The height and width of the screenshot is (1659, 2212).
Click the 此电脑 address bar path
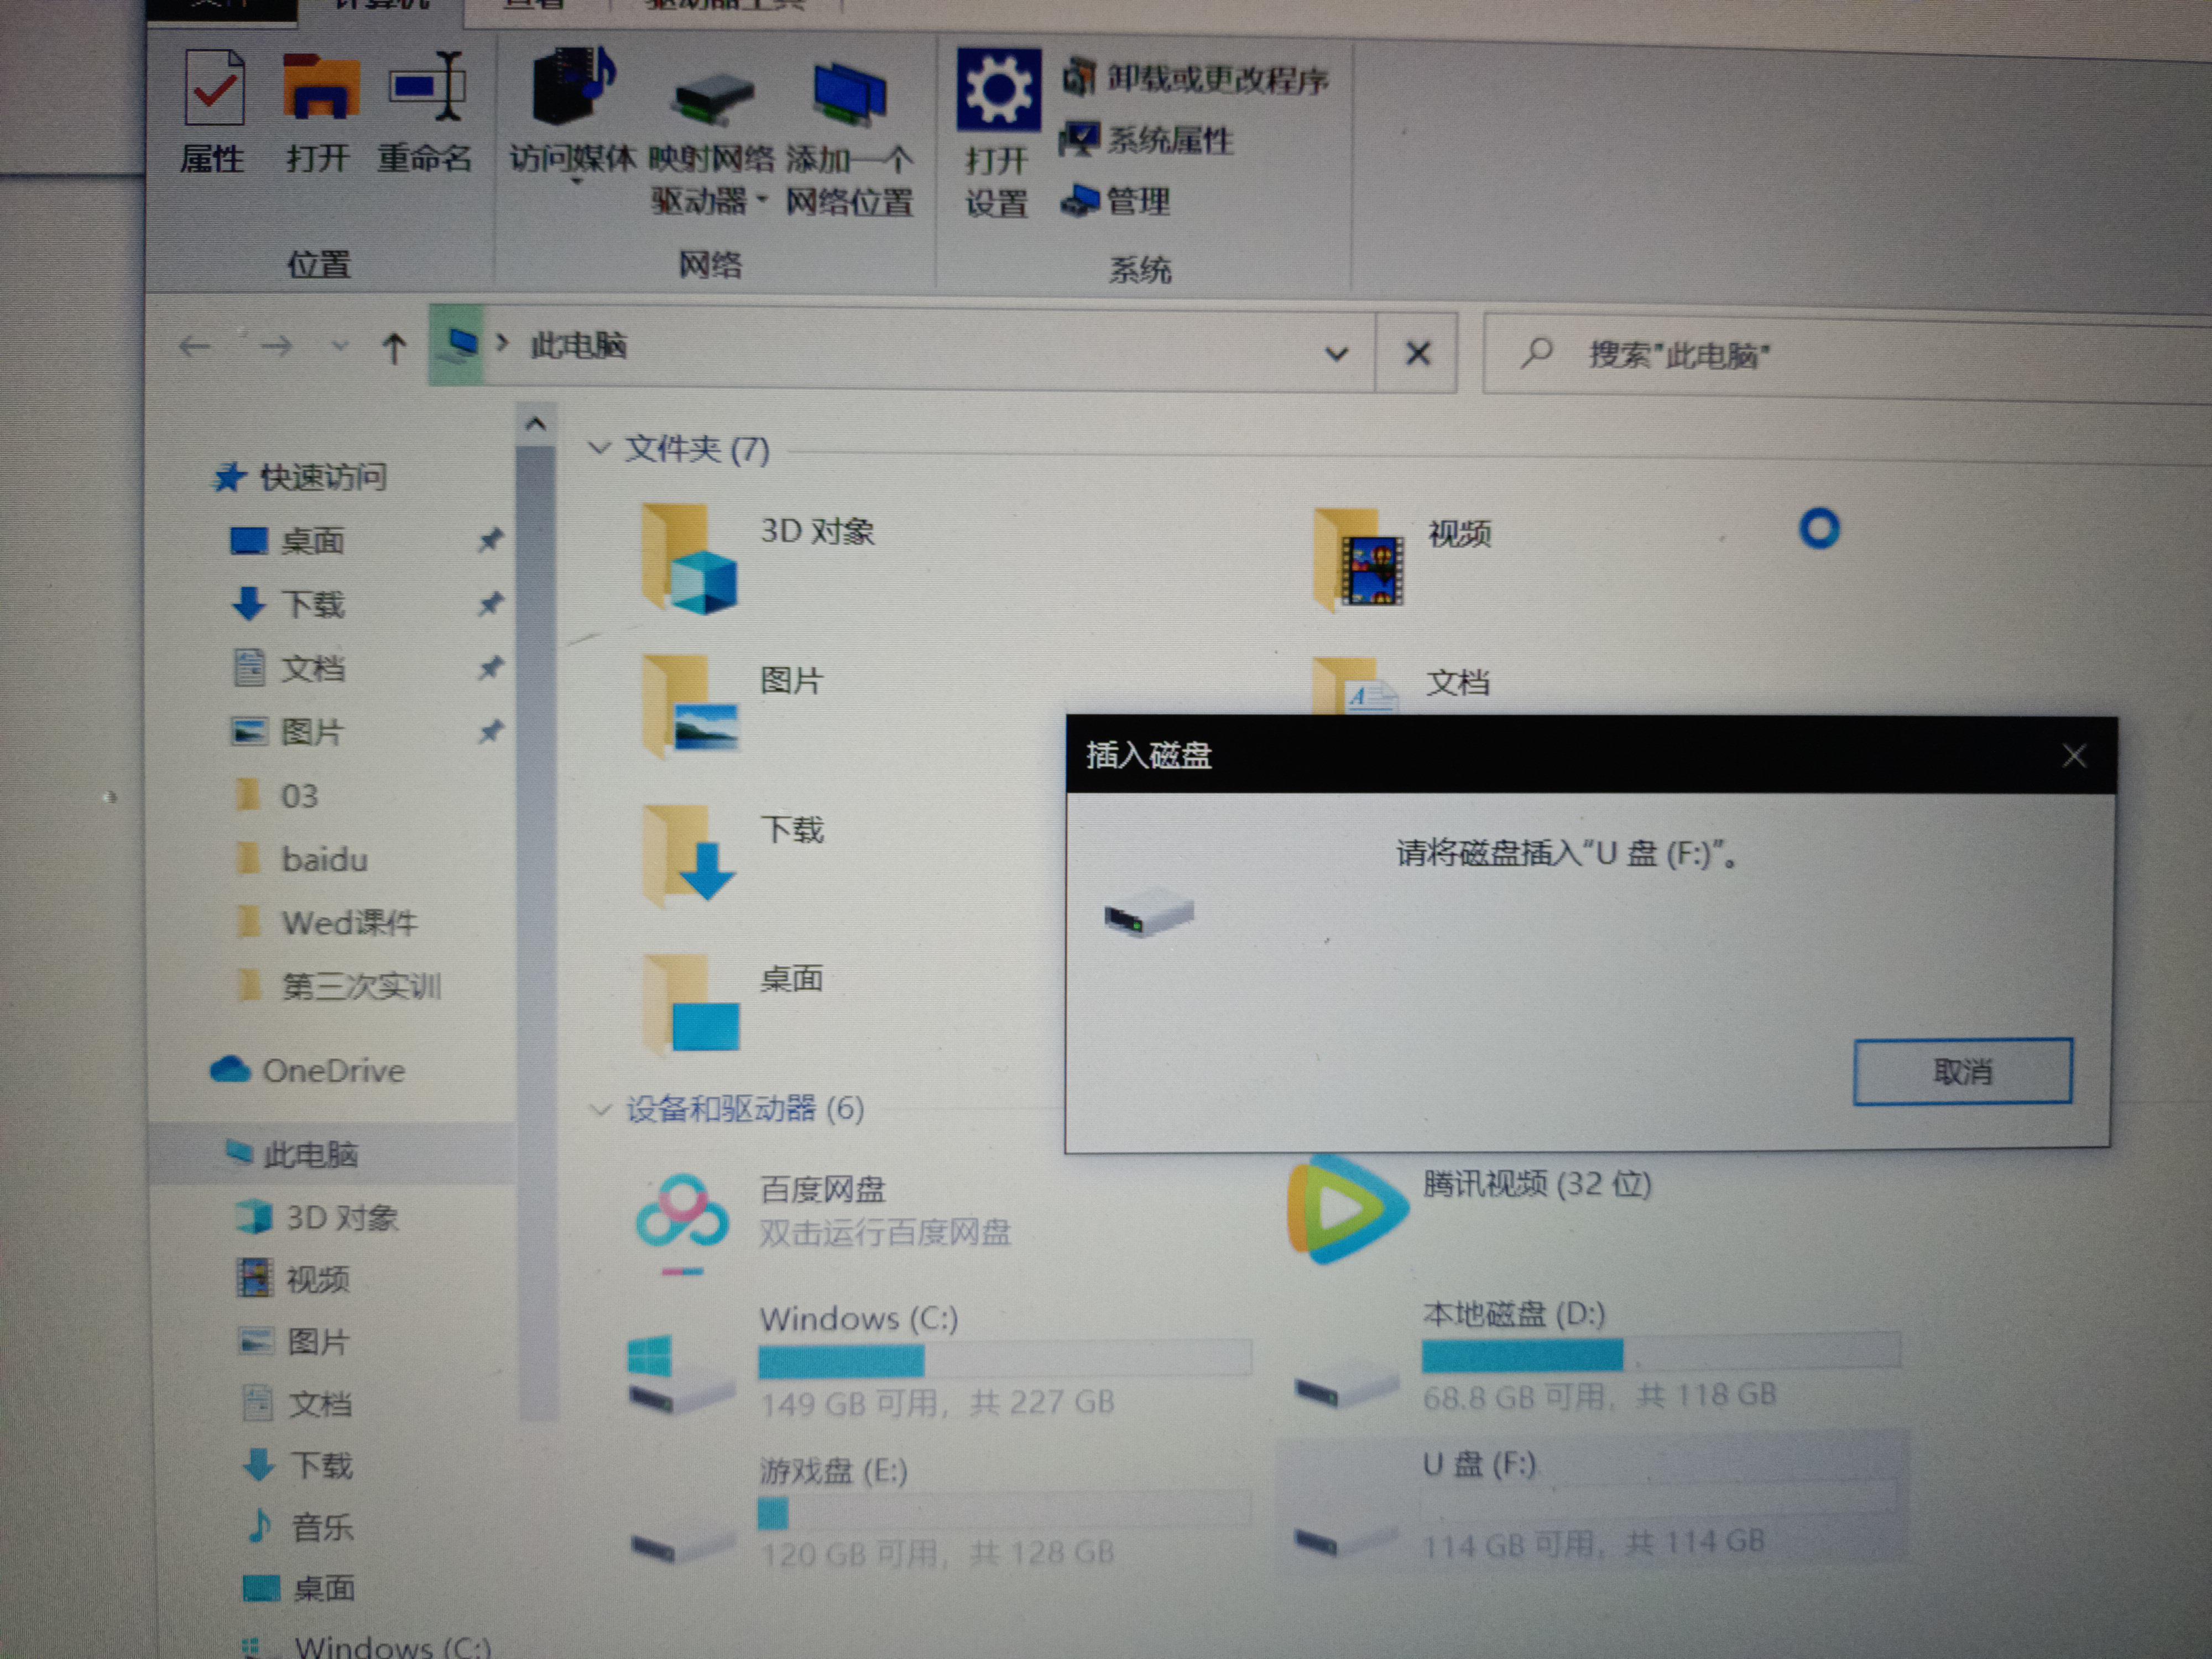click(x=579, y=346)
